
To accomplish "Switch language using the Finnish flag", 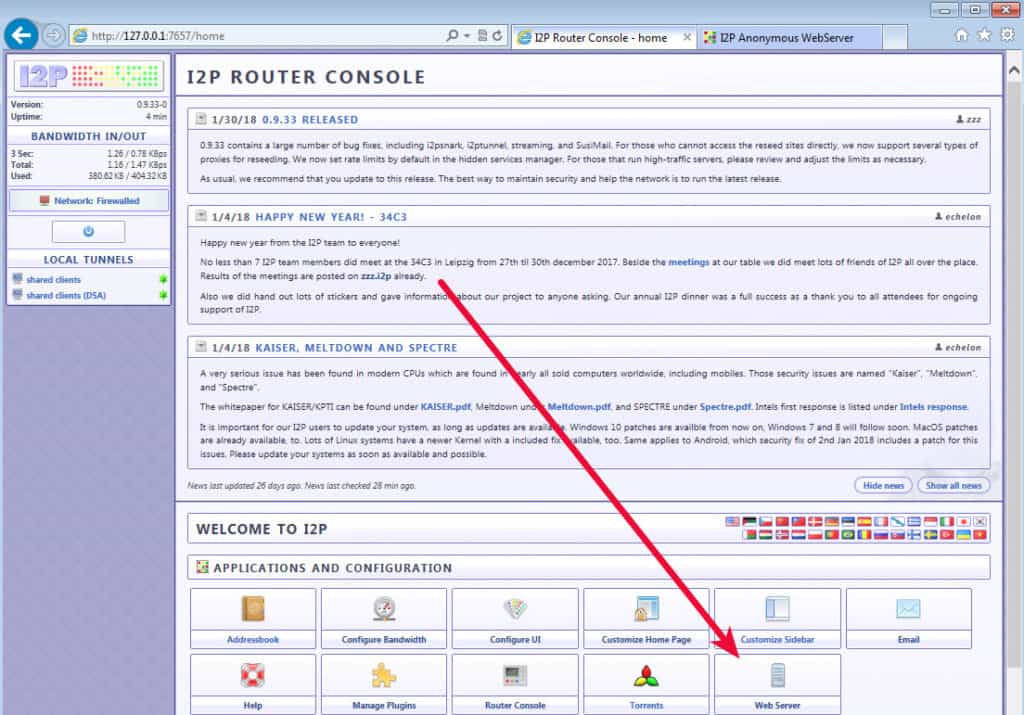I will click(914, 535).
